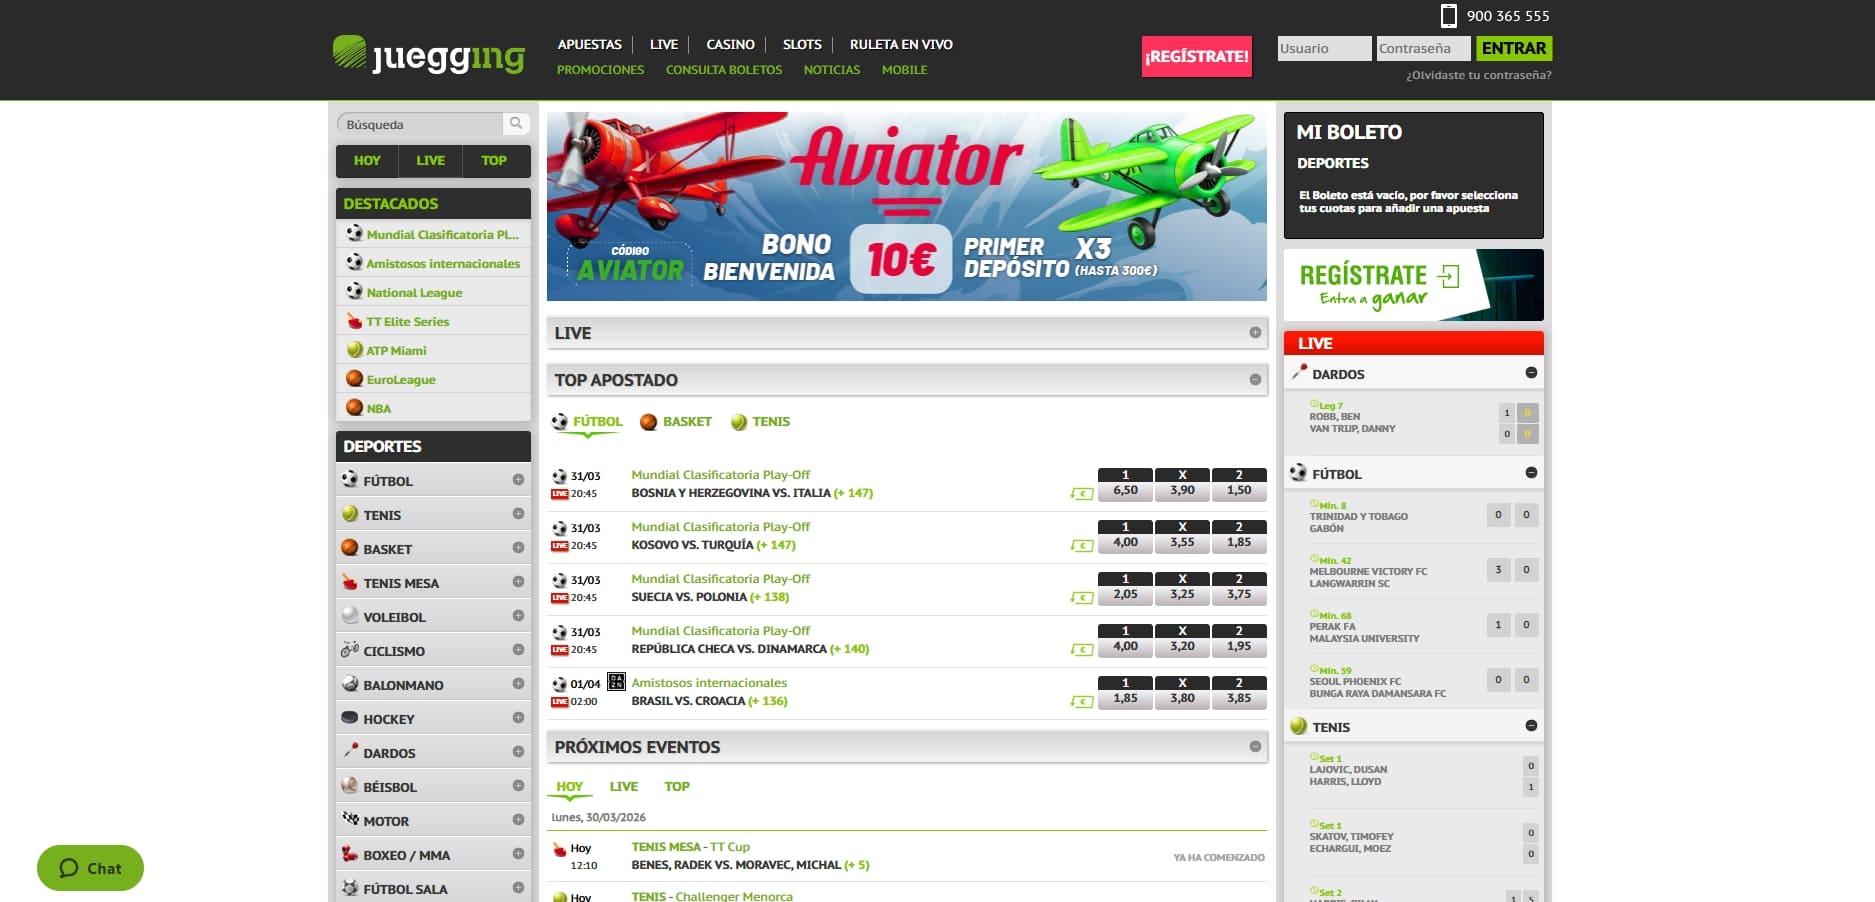Select odds 6,50 for Bosnia win
The image size is (1875, 902).
[x=1125, y=490]
